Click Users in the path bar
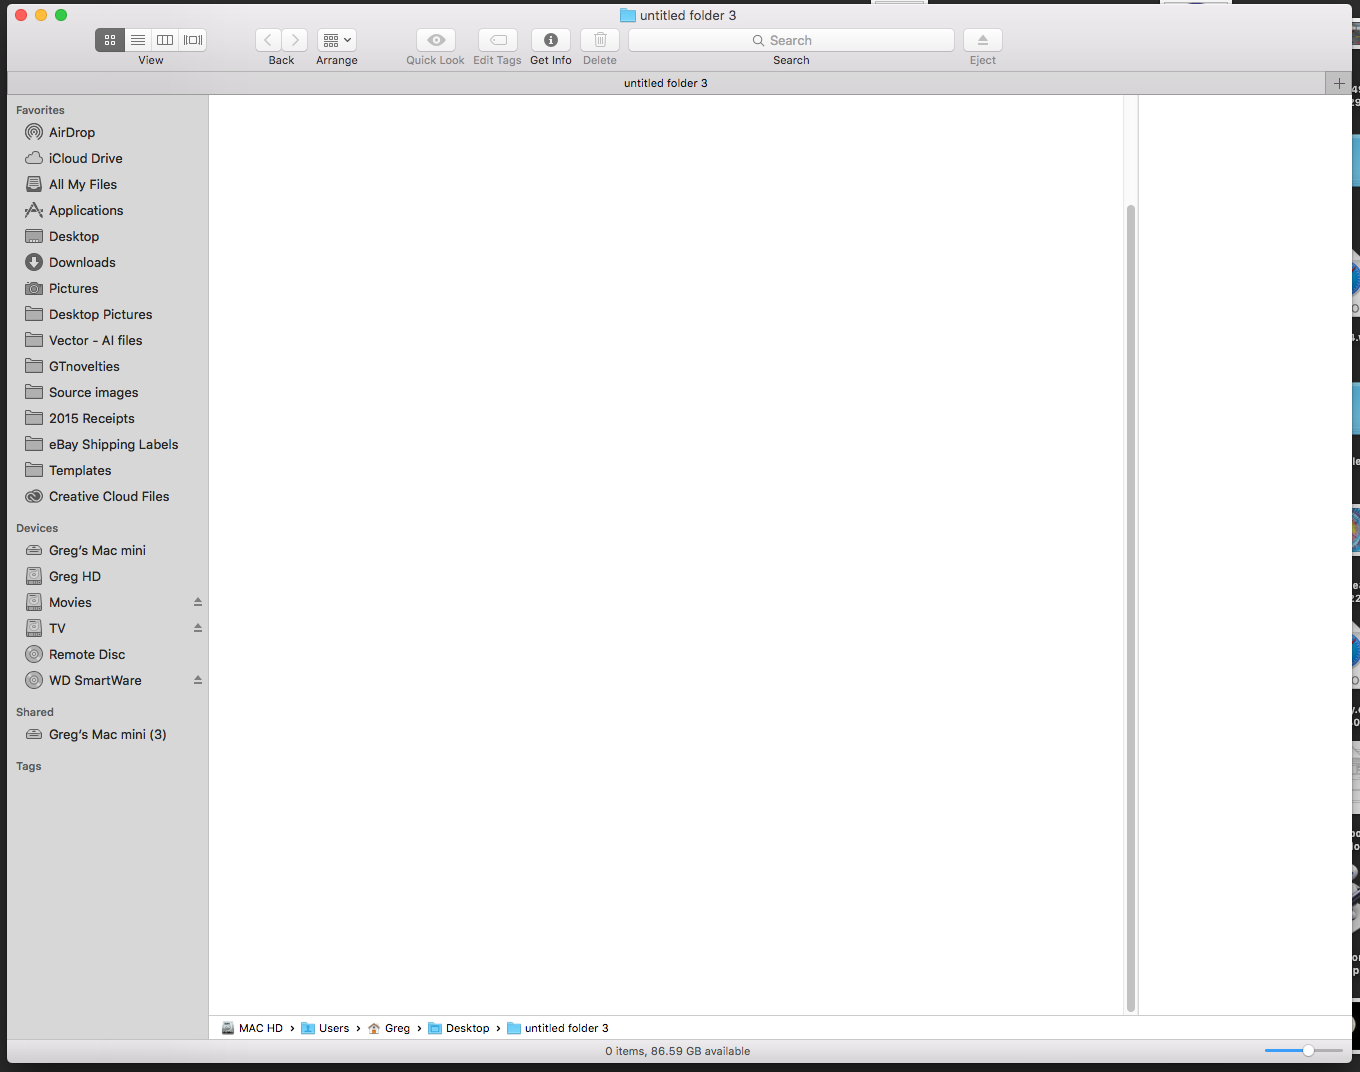 coord(325,1028)
